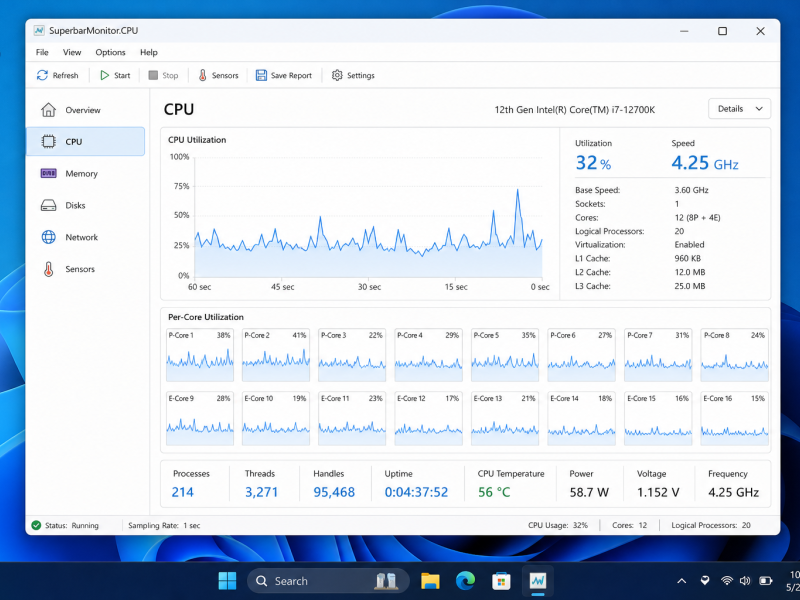Select the E-Core 12 utilization graph
Viewport: 800px width, 600px height.
[429, 418]
